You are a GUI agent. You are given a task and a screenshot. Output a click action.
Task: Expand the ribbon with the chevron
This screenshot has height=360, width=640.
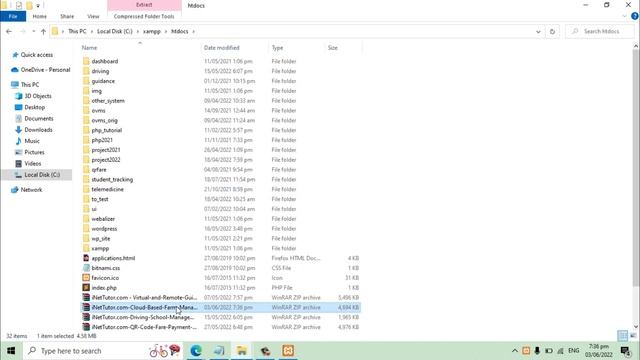coord(624,16)
